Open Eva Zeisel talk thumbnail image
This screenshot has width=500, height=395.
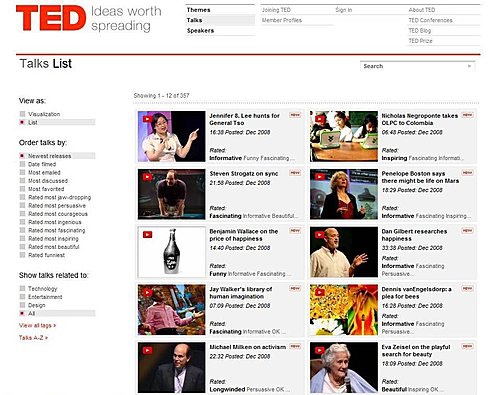click(x=344, y=368)
